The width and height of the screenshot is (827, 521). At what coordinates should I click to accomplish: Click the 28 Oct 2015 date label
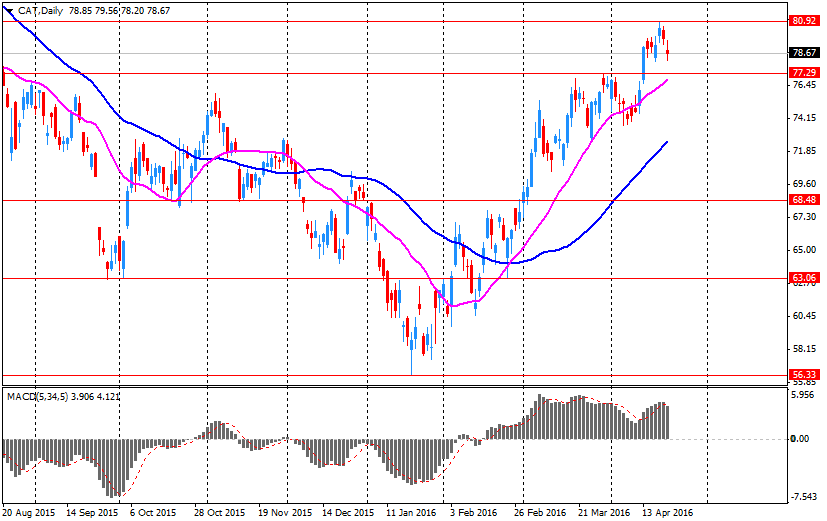219,513
